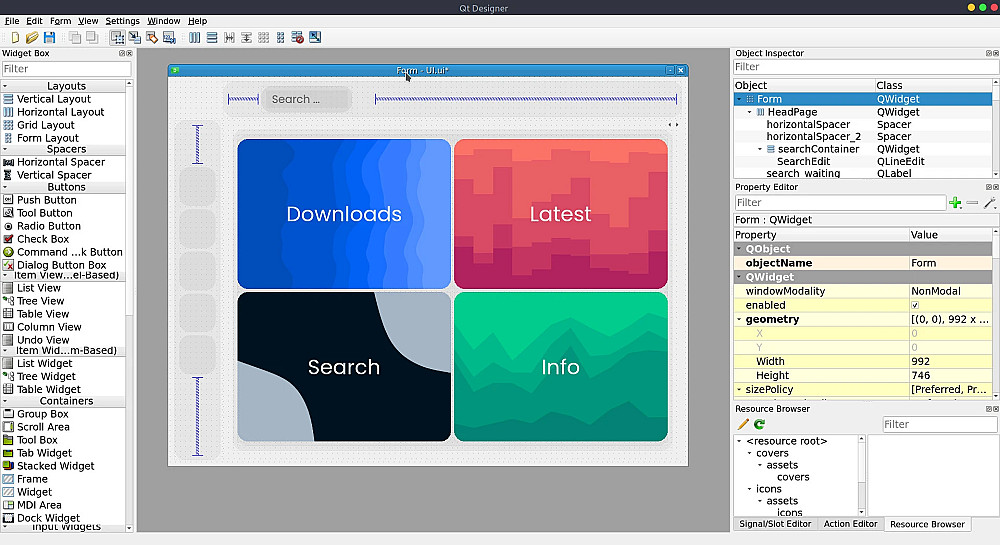
Task: Add dynamic property with green plus icon
Action: coord(955,203)
